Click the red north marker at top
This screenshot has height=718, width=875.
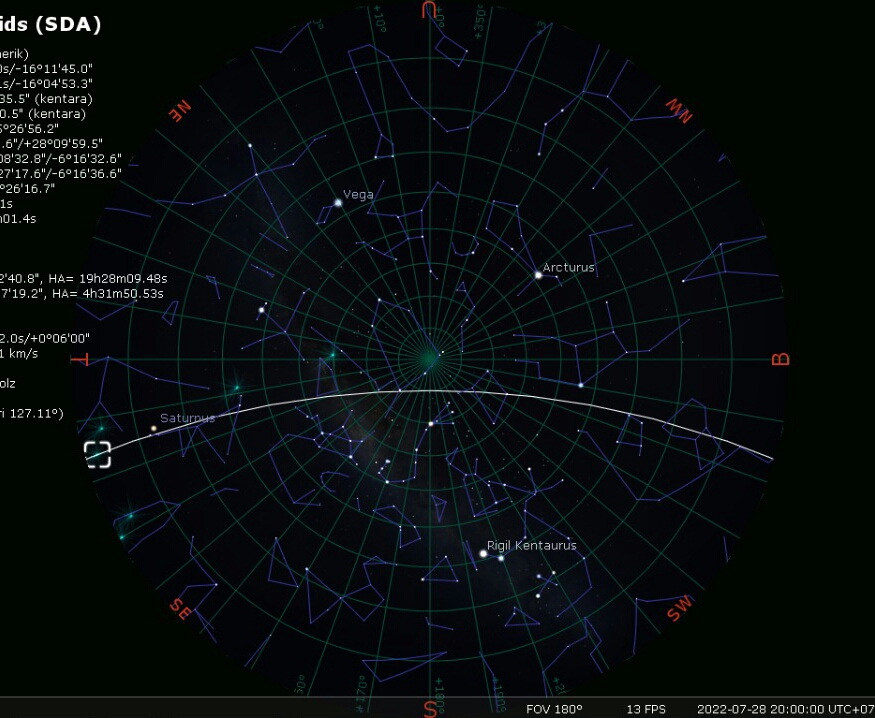430,10
